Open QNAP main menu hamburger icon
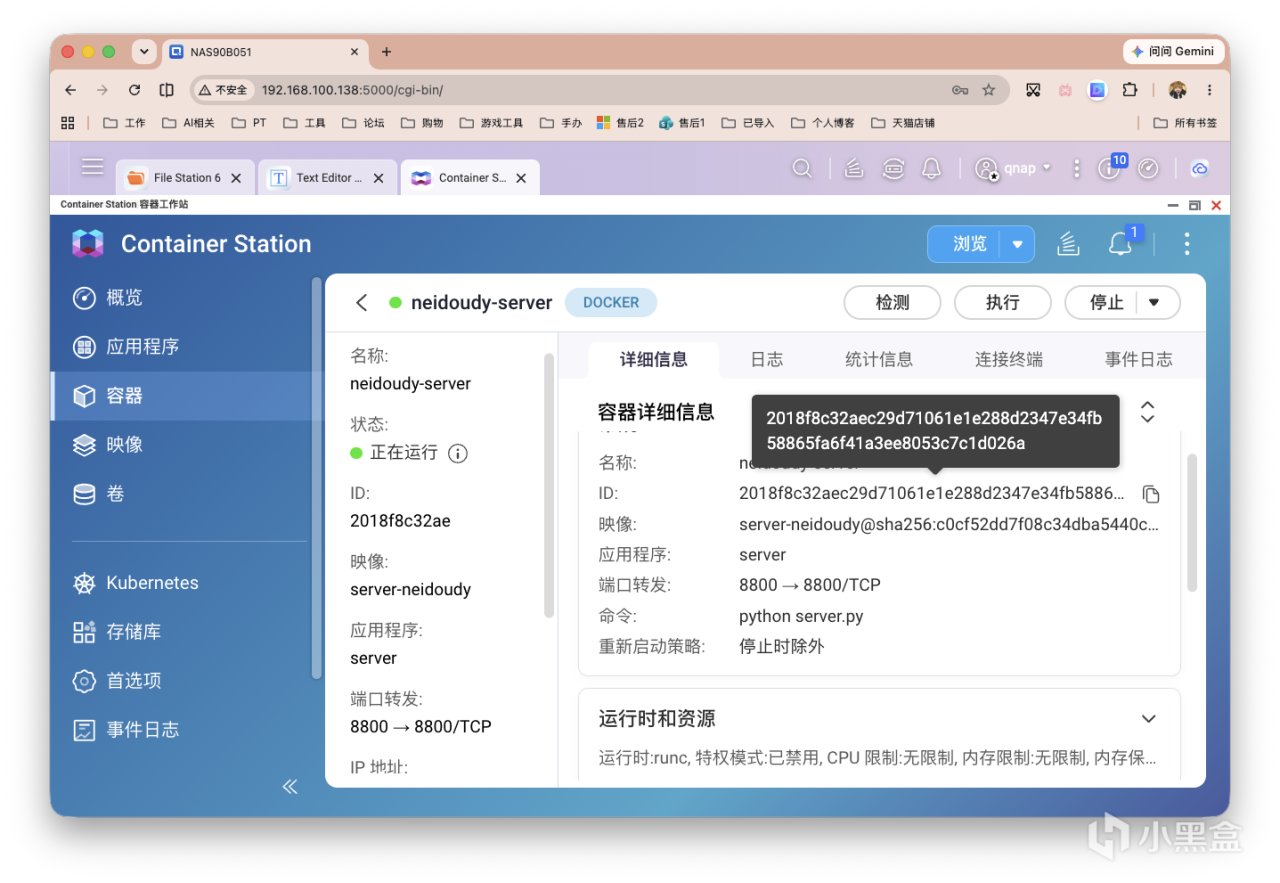The height and width of the screenshot is (883, 1280). tap(92, 167)
